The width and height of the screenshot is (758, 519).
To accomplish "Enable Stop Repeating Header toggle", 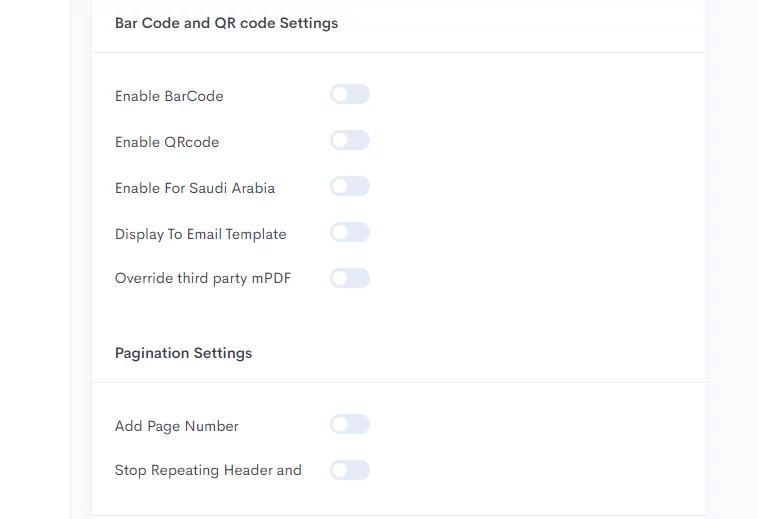I will pos(350,470).
